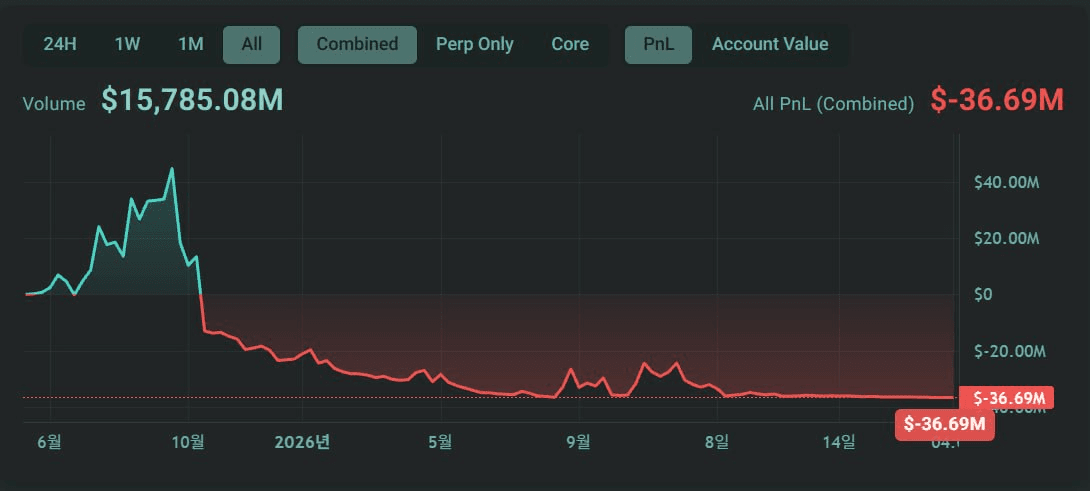1090x491 pixels.
Task: Select the All time range
Action: click(252, 45)
